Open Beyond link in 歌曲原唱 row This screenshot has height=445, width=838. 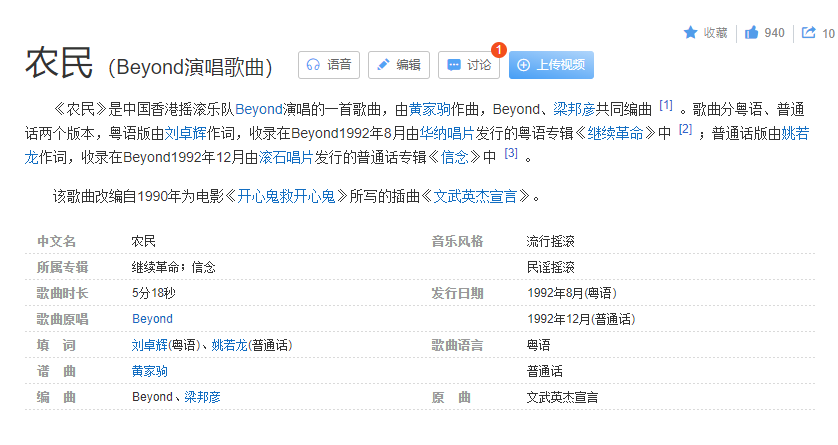click(152, 319)
